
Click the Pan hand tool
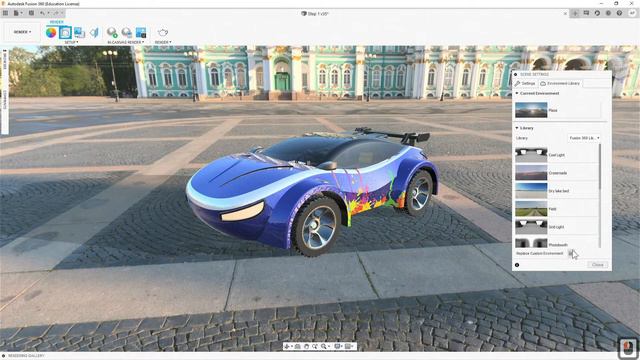tap(306, 347)
